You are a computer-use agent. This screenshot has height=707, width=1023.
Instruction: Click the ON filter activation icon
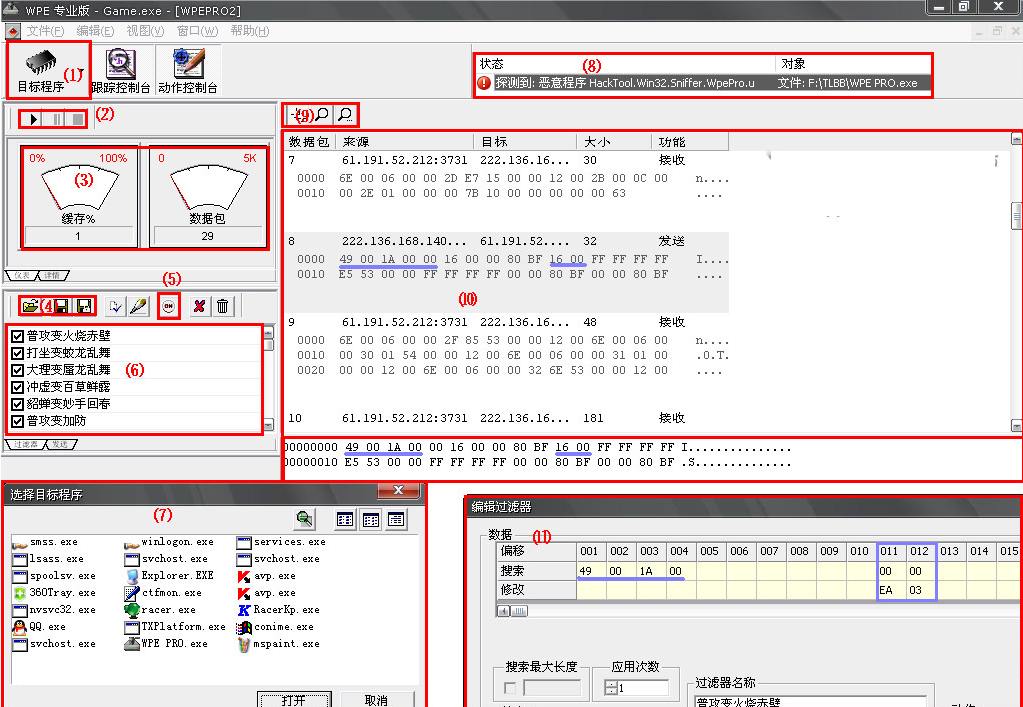[168, 307]
